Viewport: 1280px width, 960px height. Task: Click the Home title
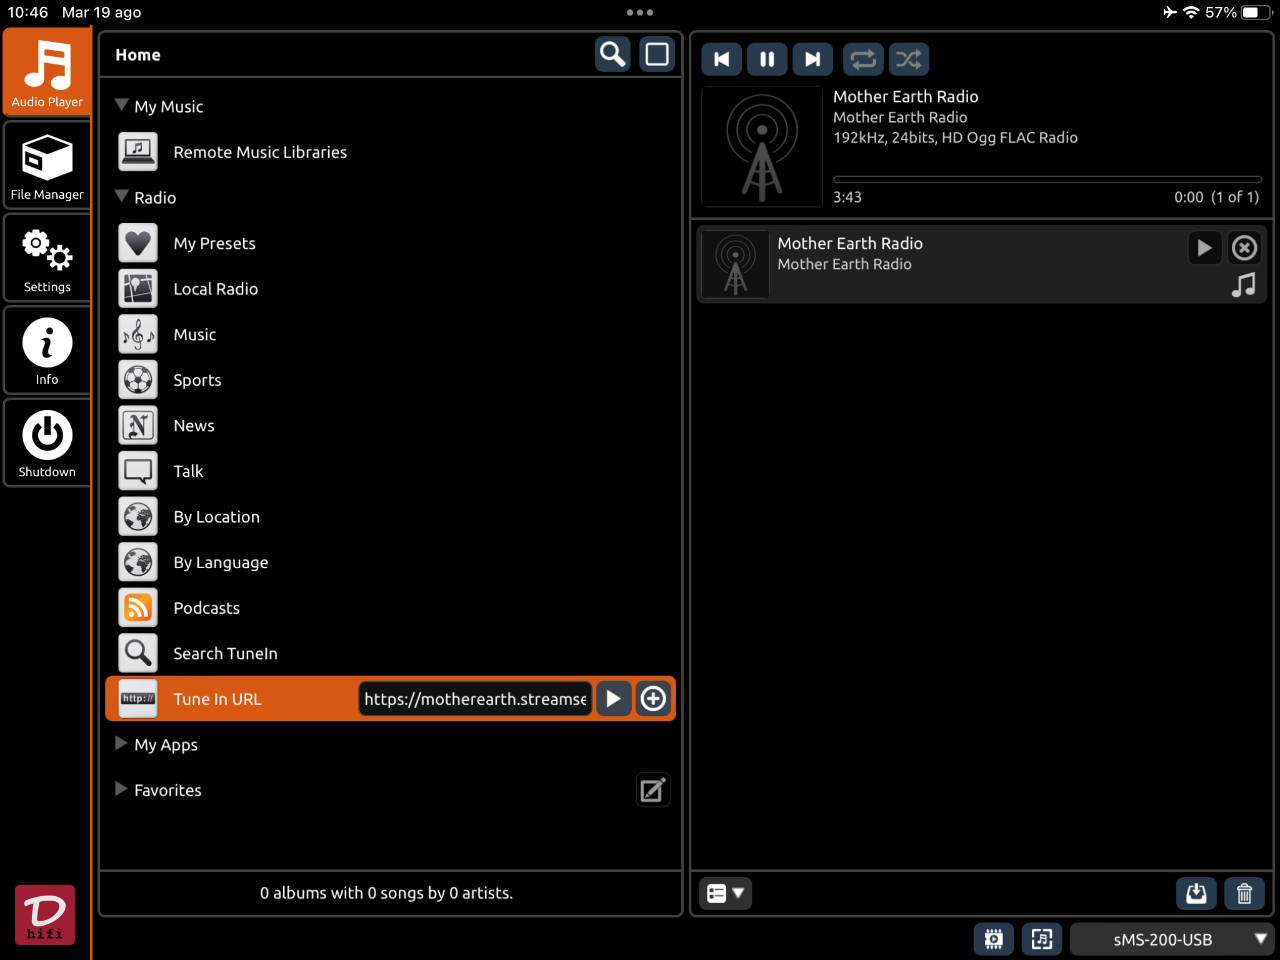[x=138, y=55]
